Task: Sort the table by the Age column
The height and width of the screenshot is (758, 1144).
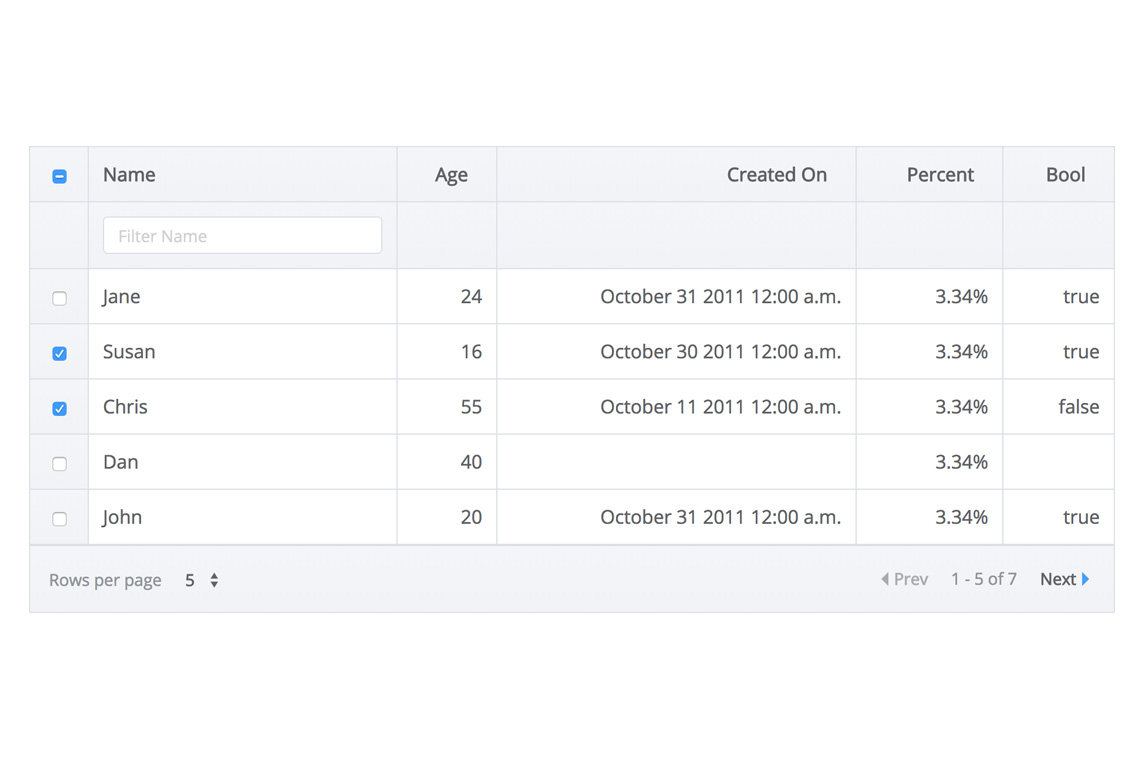Action: click(449, 174)
